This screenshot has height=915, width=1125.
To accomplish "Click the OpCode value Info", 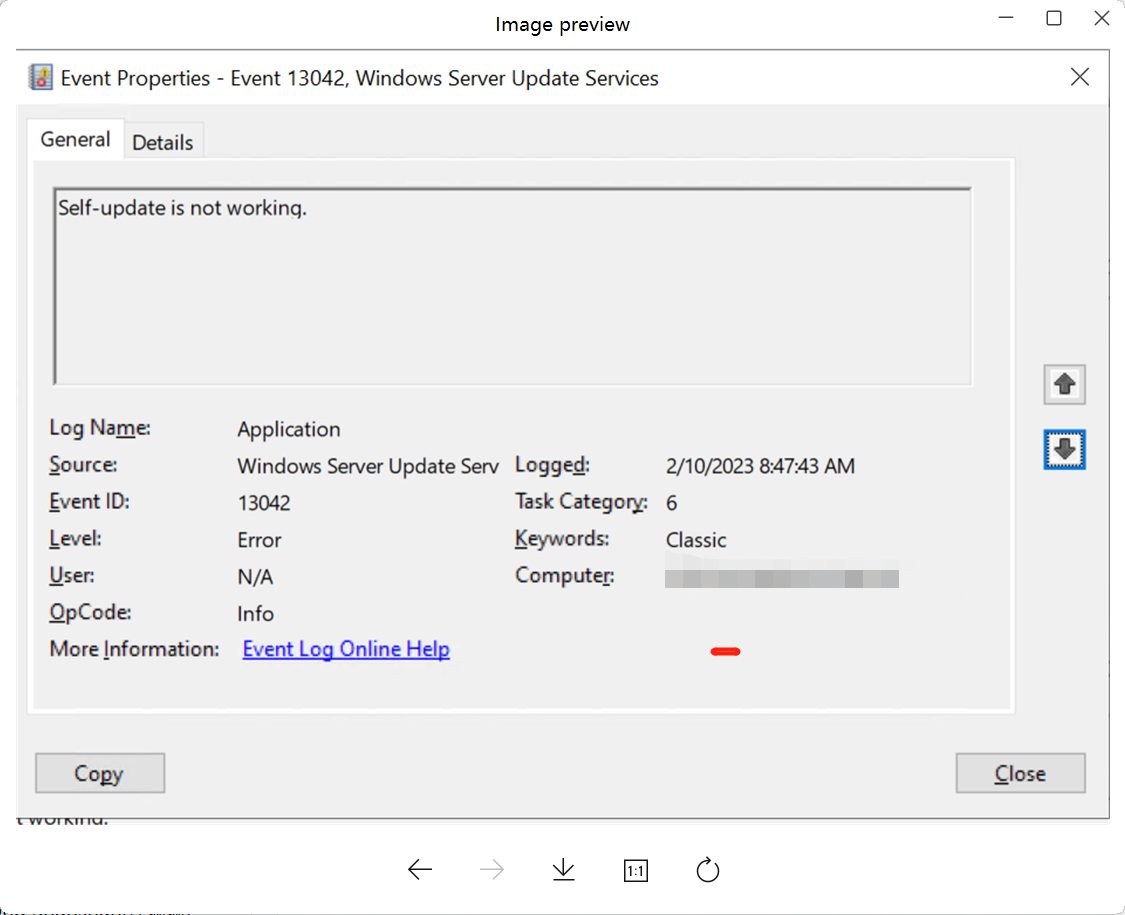I will click(255, 614).
